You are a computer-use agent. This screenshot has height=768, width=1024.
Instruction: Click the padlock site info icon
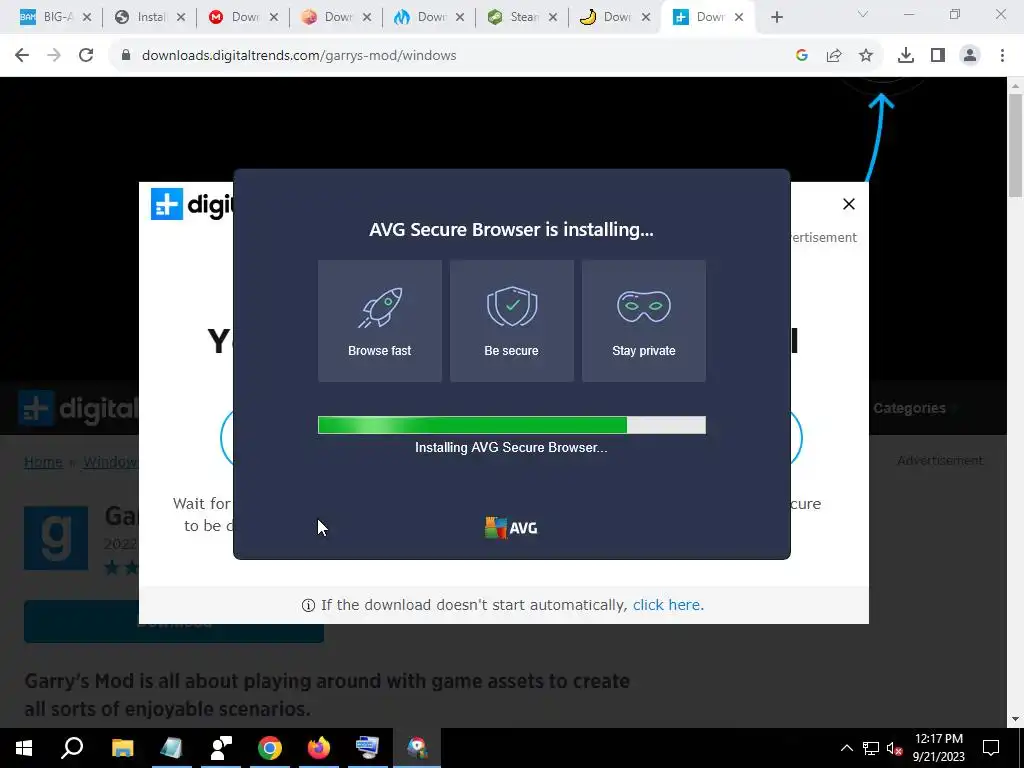126,56
